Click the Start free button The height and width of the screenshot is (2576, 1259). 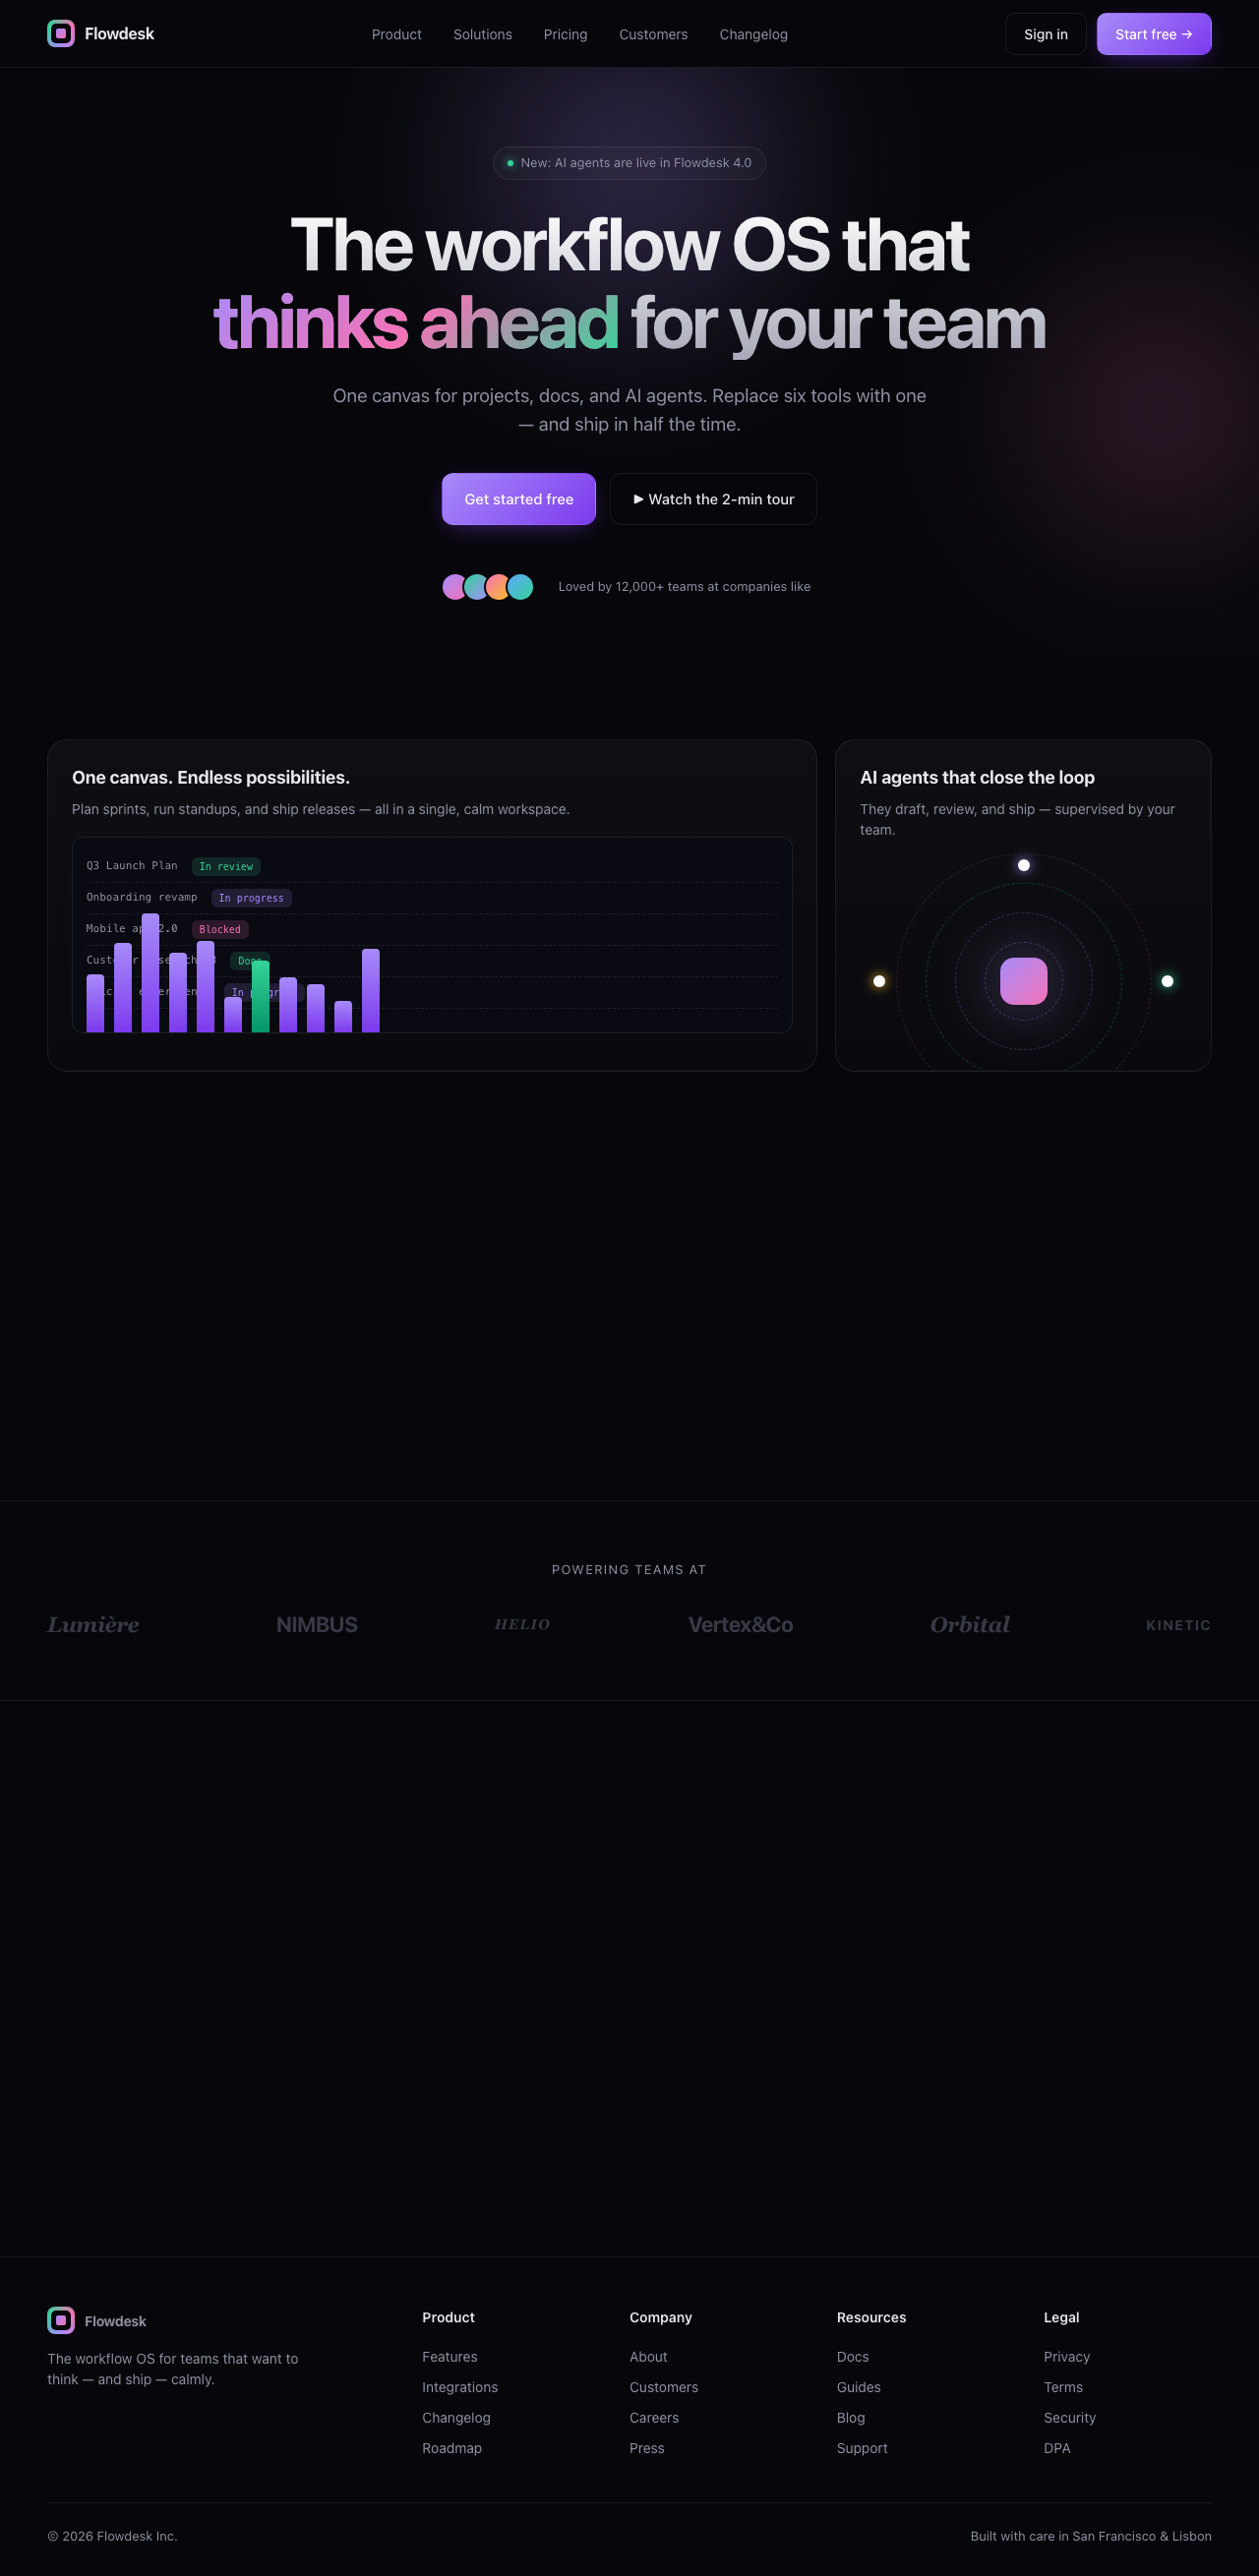(x=1154, y=34)
